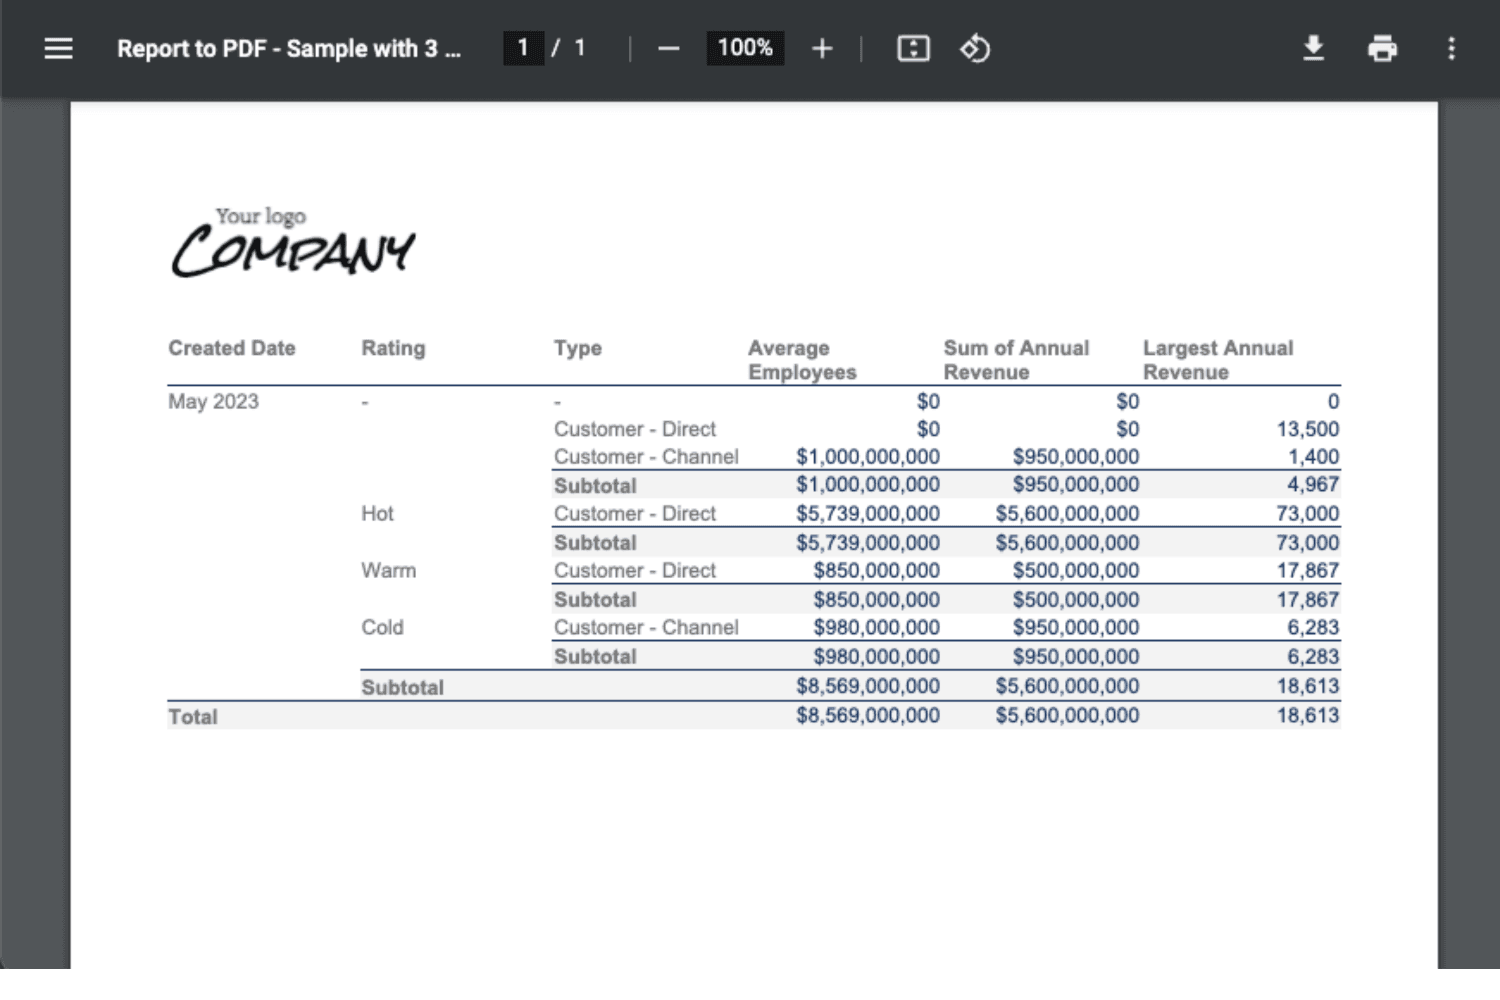Click $980,000,000 in the Cold Customer - Channel row
The width and height of the screenshot is (1500, 1000).
tap(876, 628)
